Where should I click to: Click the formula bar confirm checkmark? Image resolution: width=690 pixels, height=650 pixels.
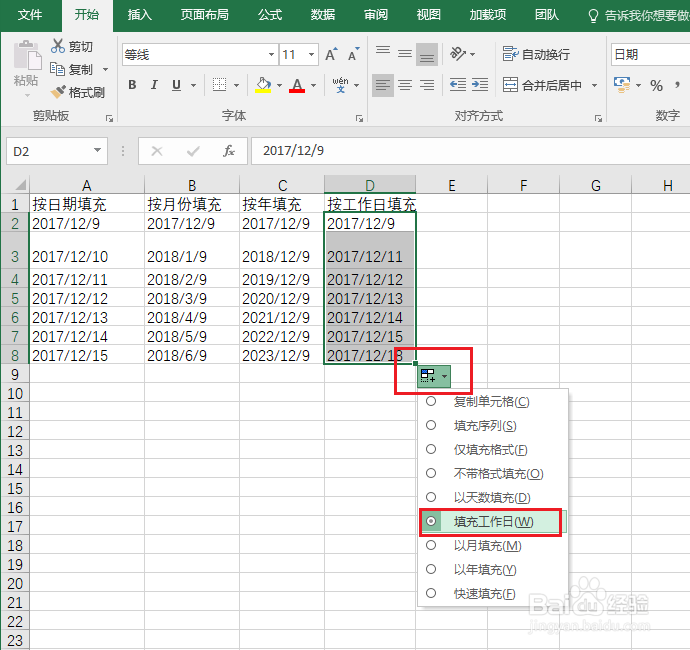point(193,151)
